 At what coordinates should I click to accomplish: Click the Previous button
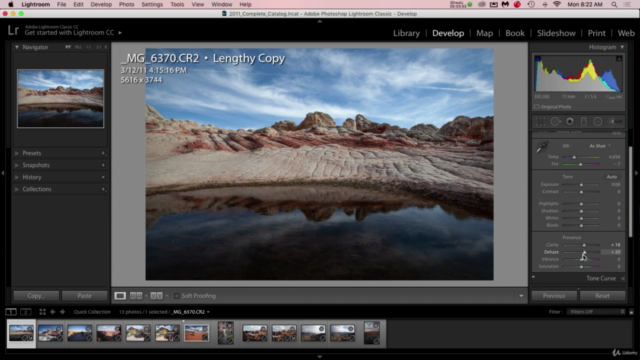click(554, 296)
